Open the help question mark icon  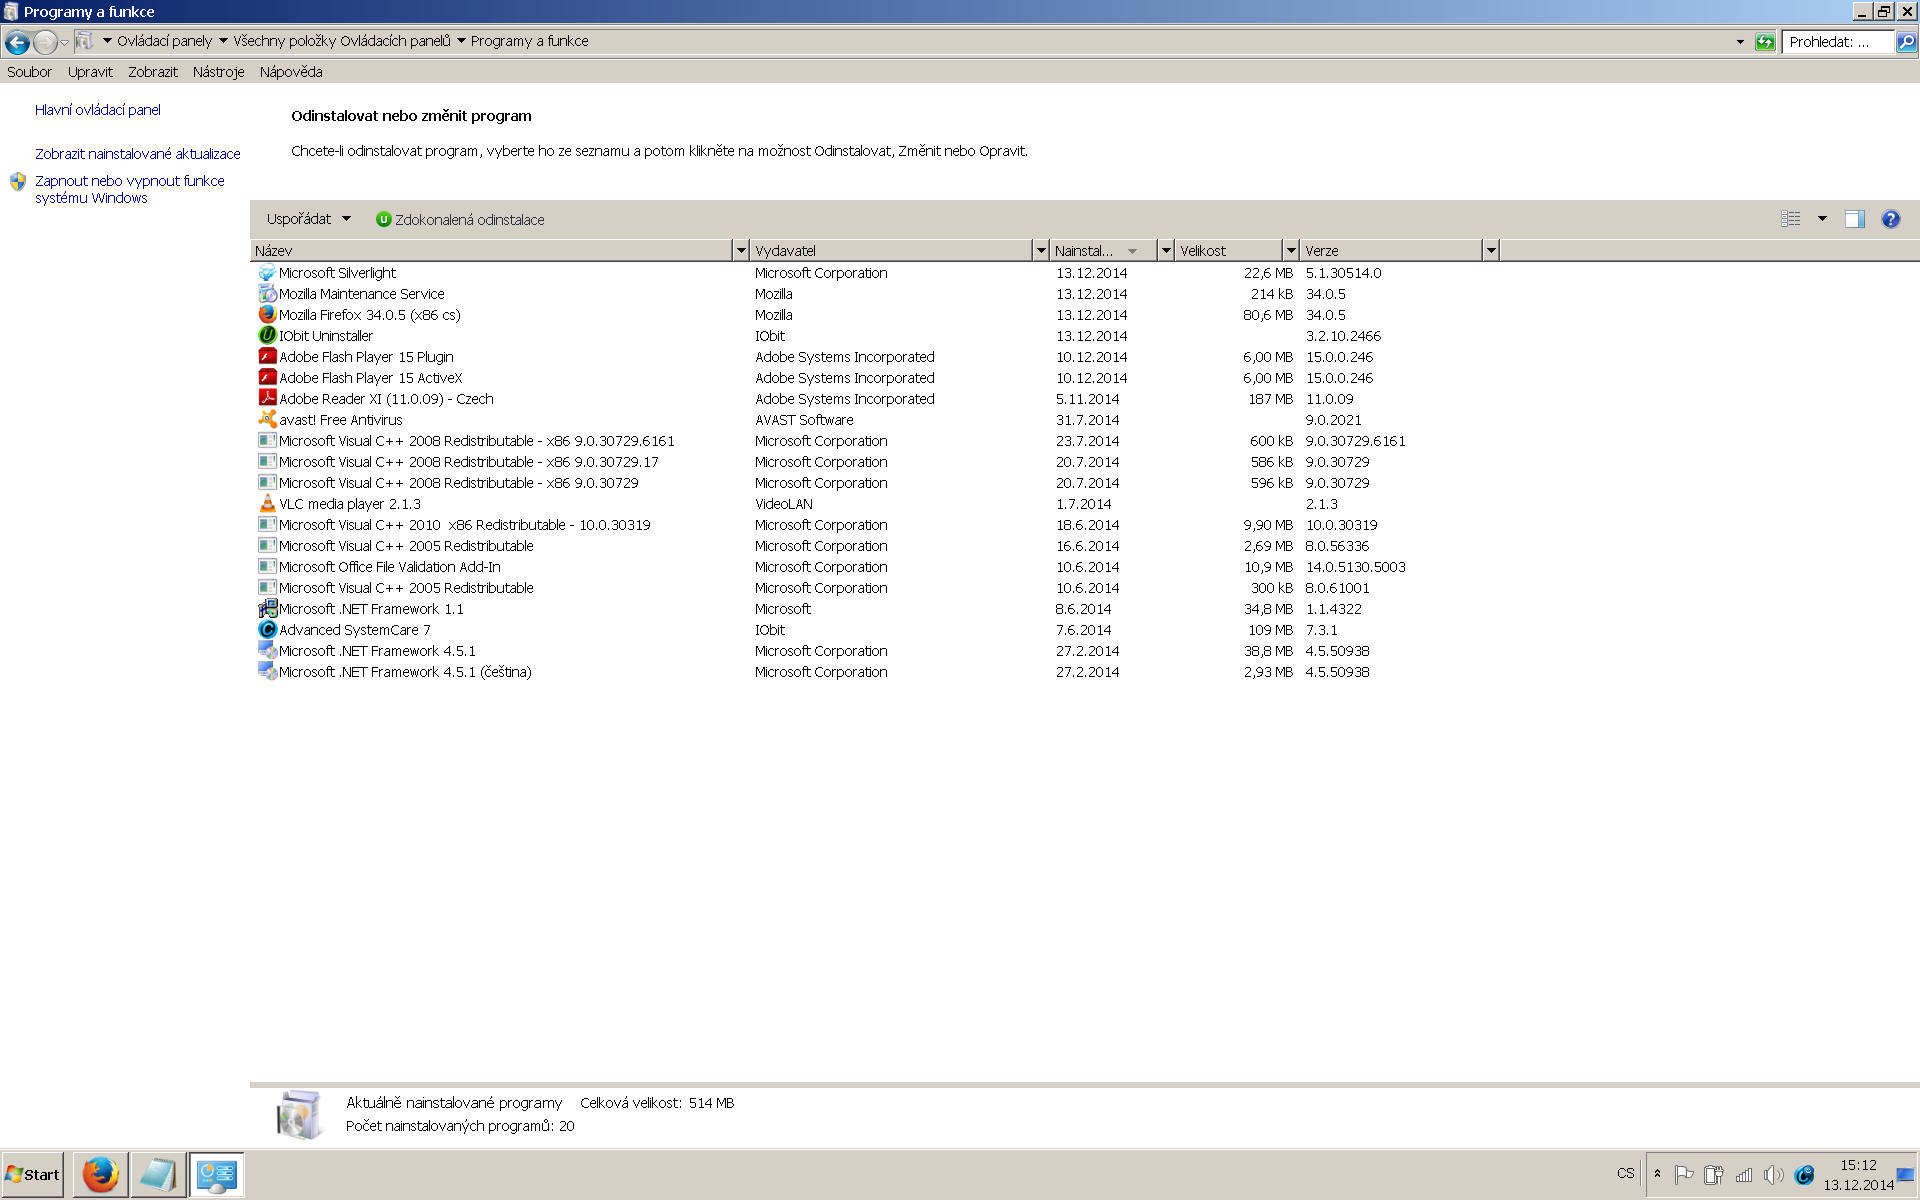(x=1890, y=219)
